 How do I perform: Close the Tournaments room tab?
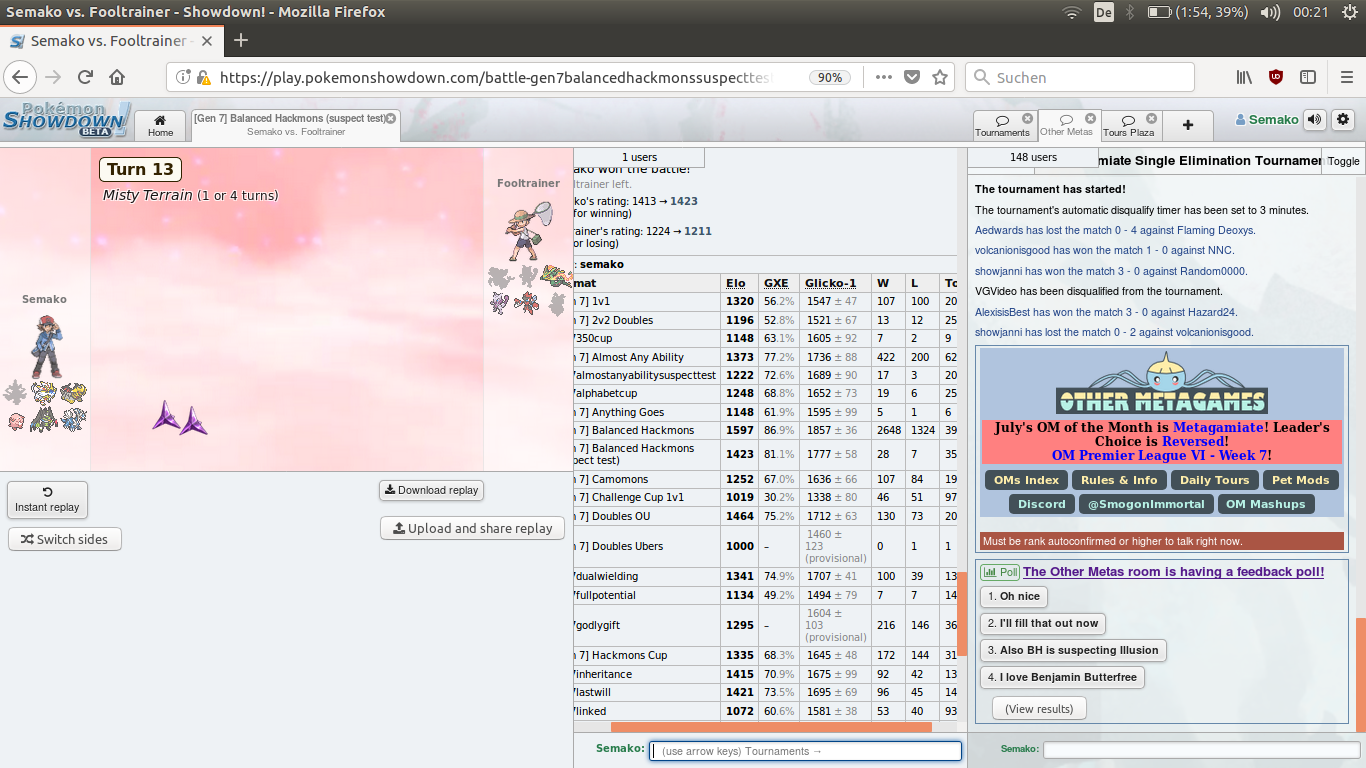click(1027, 118)
